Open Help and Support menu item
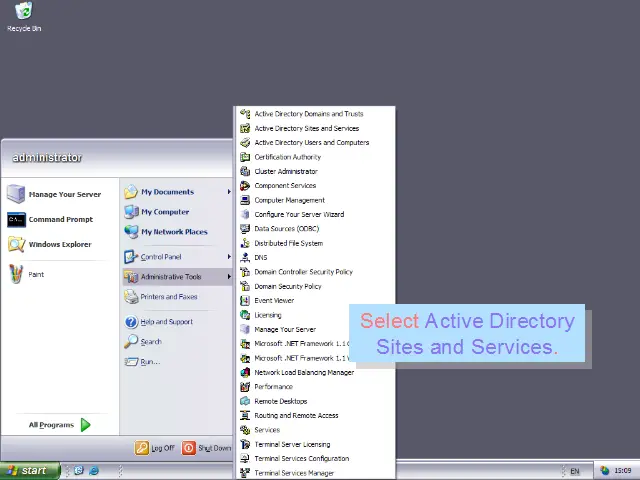 178,322
